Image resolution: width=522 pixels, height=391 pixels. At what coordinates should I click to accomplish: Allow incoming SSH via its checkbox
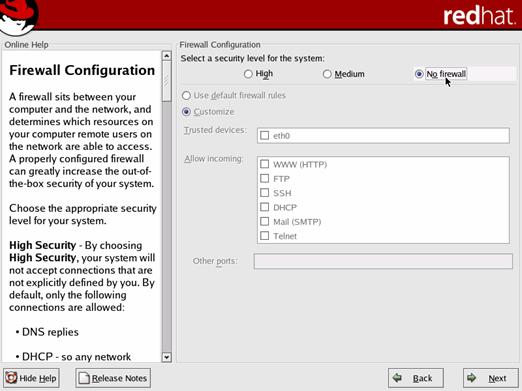coord(264,193)
